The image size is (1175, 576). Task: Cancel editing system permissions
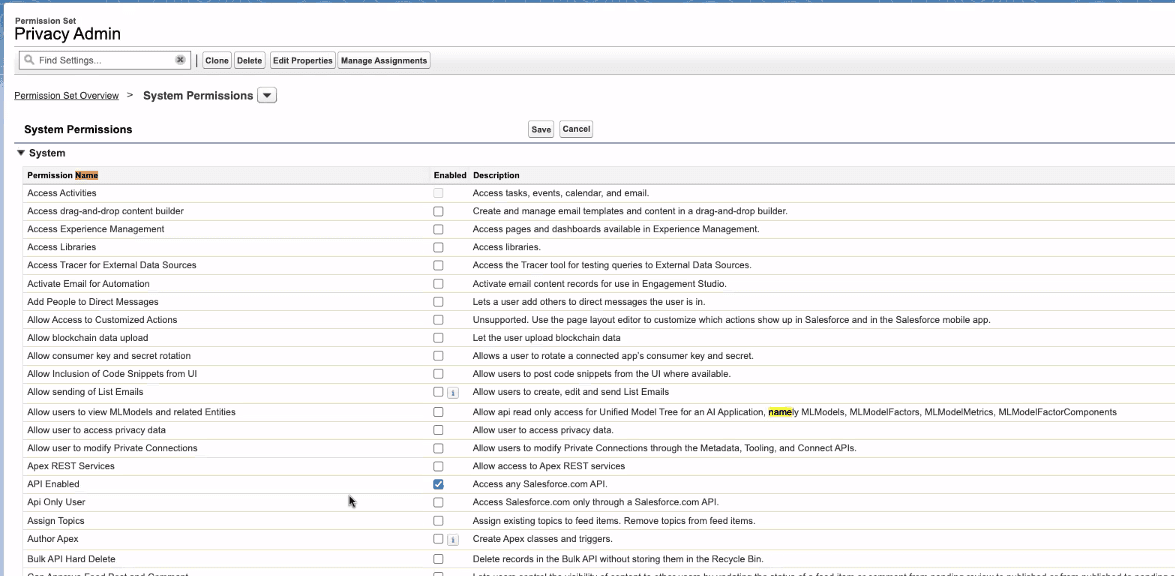click(578, 128)
